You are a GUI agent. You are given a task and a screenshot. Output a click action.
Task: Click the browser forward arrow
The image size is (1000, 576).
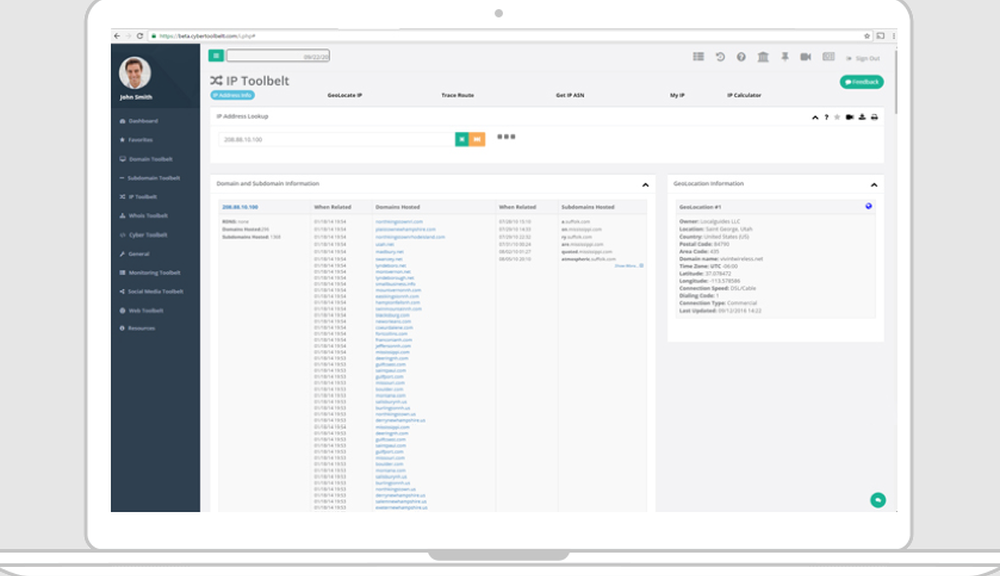point(128,36)
